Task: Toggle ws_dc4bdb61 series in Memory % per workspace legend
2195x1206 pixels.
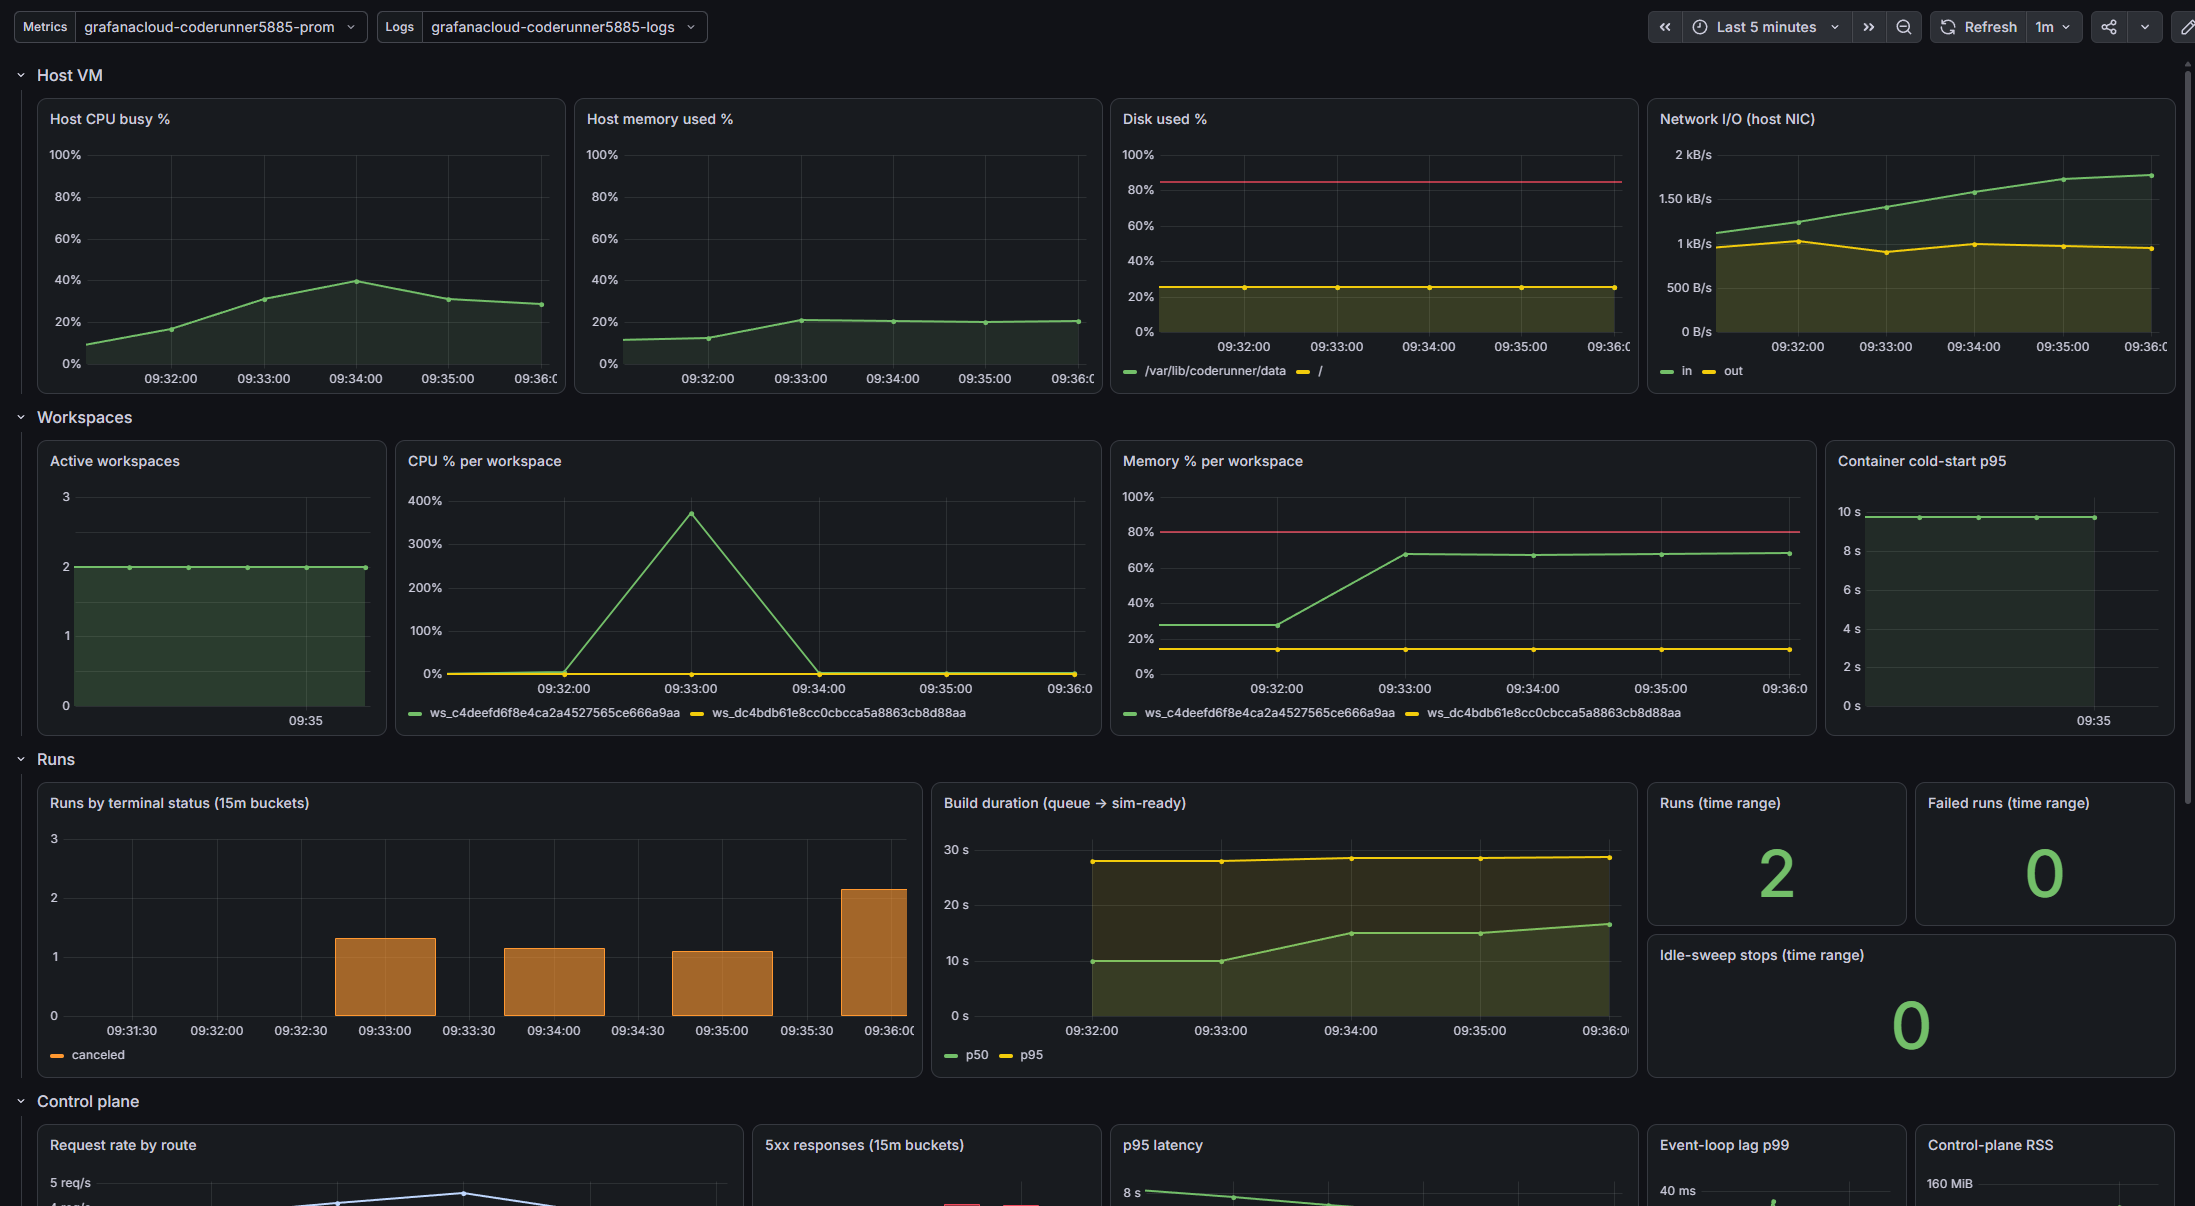Action: [x=1554, y=713]
